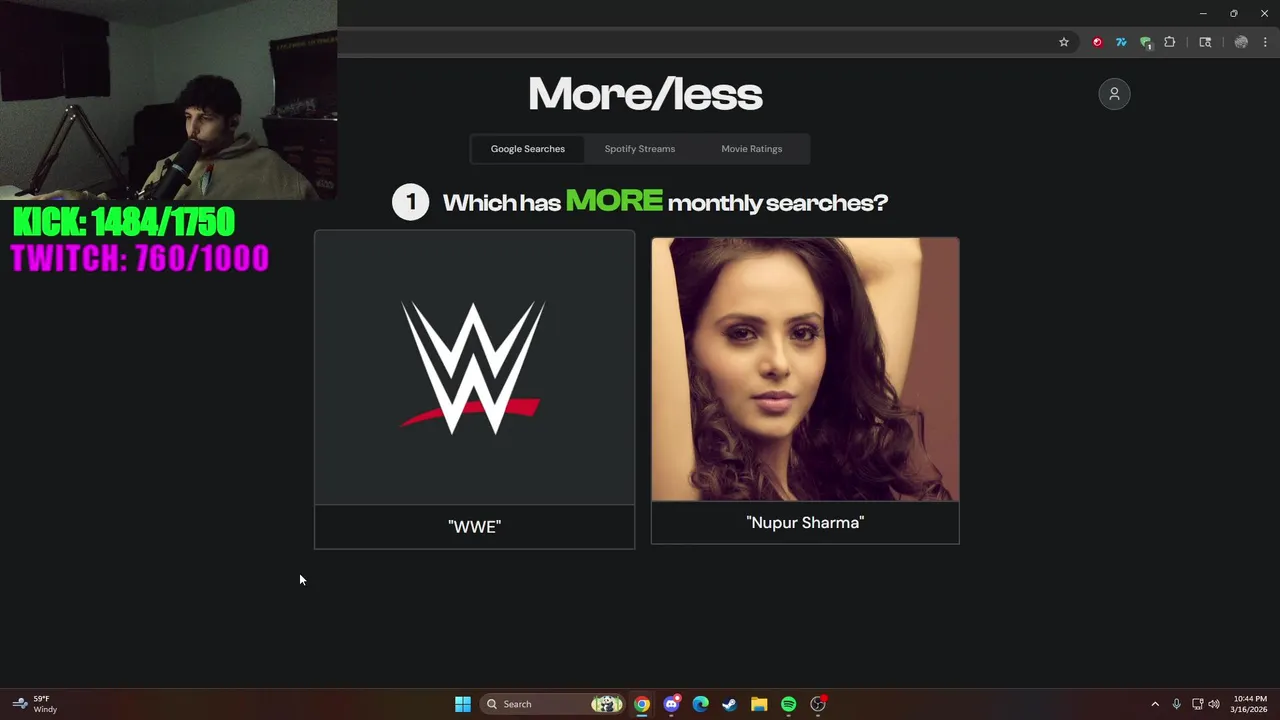Open the red circular browser extension
This screenshot has width=1280, height=720.
point(1097,42)
